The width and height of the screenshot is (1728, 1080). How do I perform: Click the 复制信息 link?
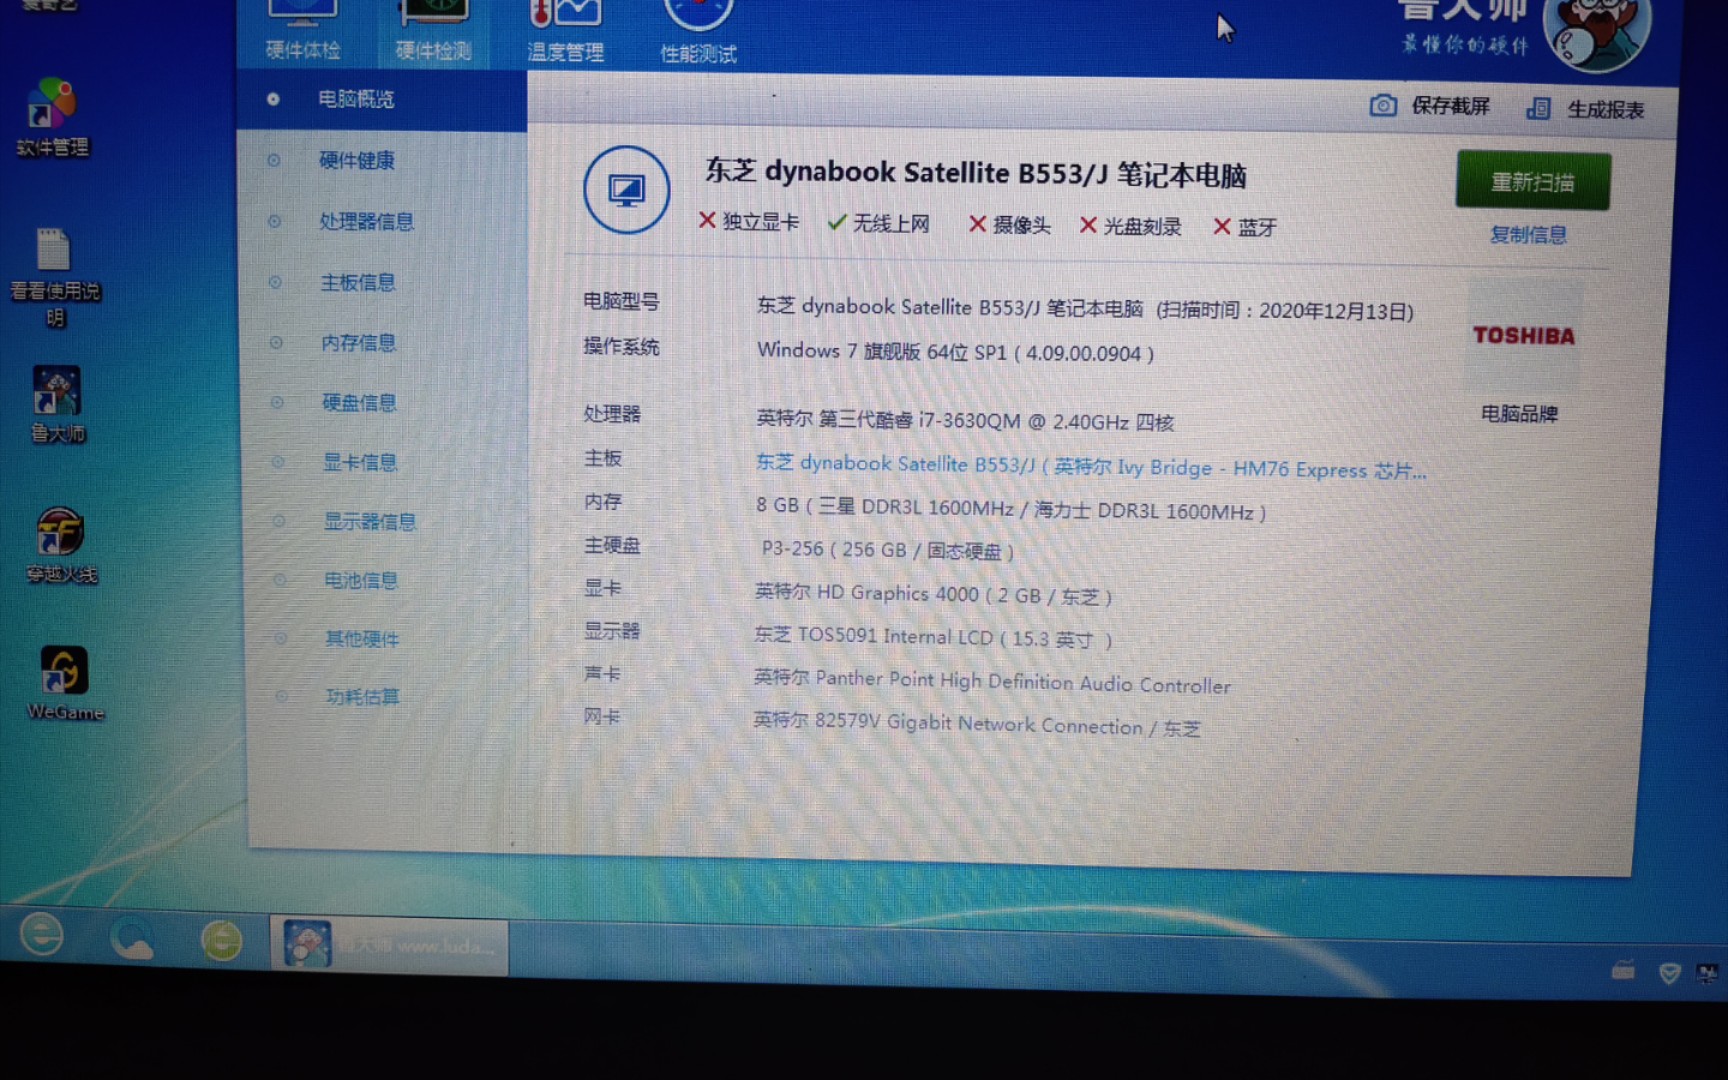coord(1528,235)
